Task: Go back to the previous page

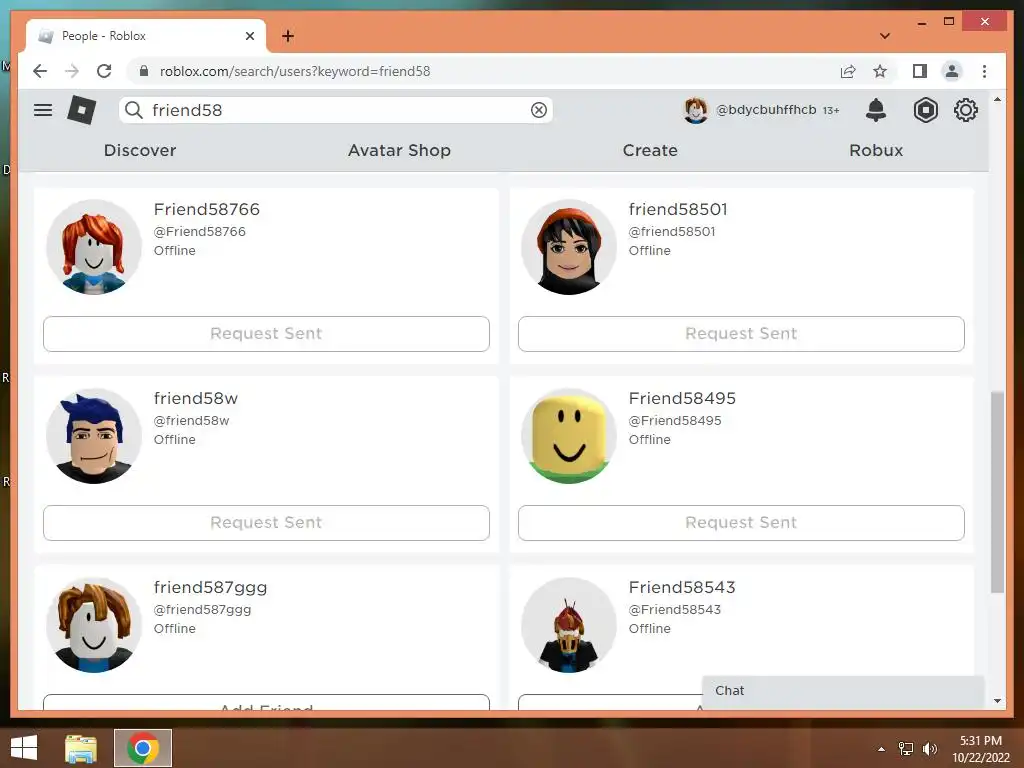Action: [x=40, y=71]
